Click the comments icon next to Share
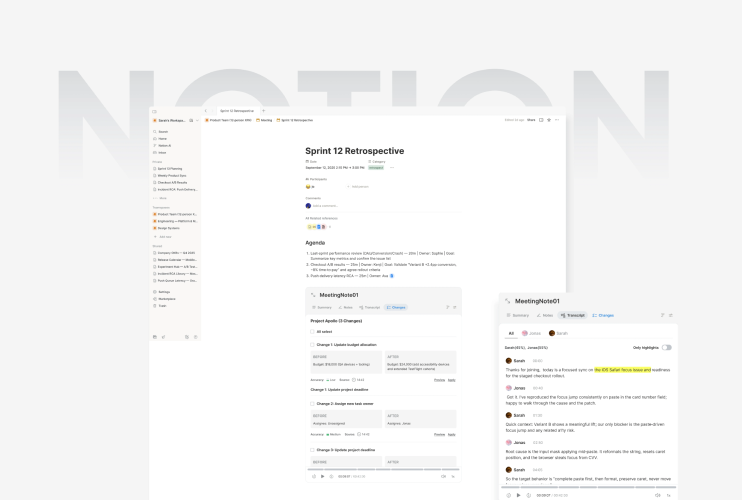This screenshot has height=500, width=742. pyautogui.click(x=541, y=120)
